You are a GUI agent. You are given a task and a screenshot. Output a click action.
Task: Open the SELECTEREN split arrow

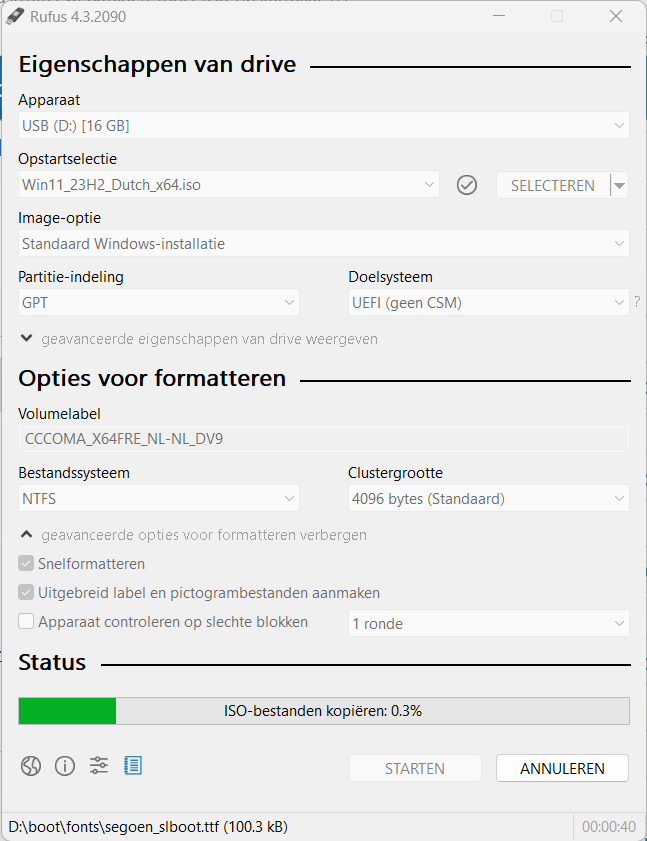coord(620,185)
